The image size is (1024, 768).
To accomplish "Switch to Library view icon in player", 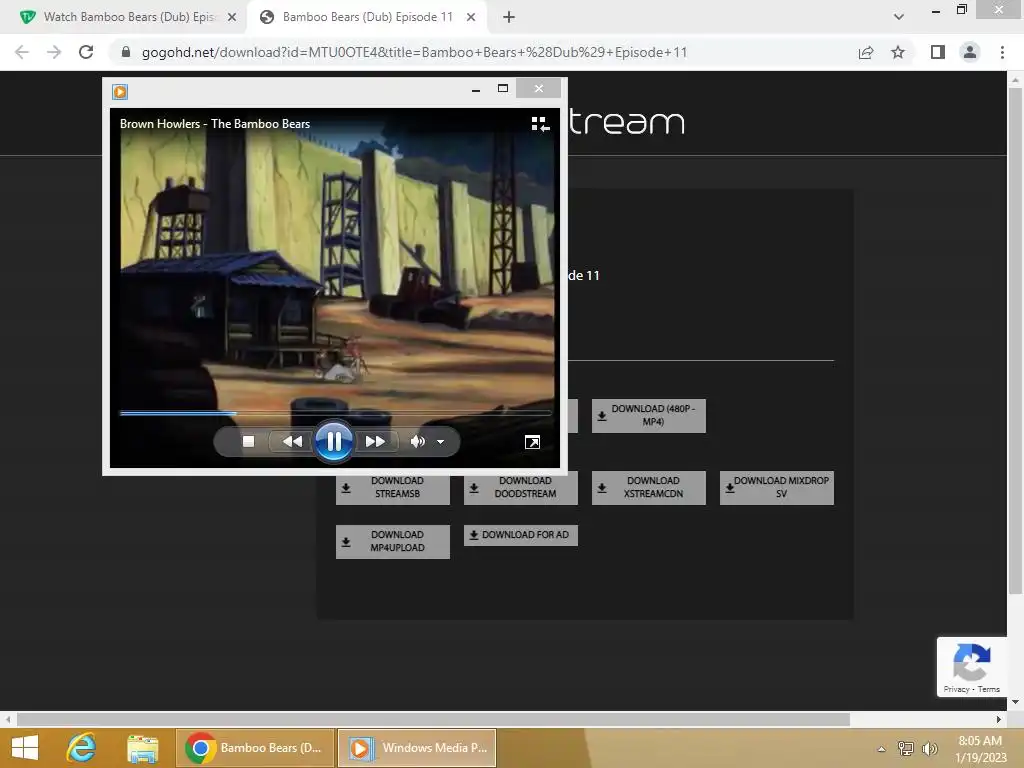I will (540, 124).
